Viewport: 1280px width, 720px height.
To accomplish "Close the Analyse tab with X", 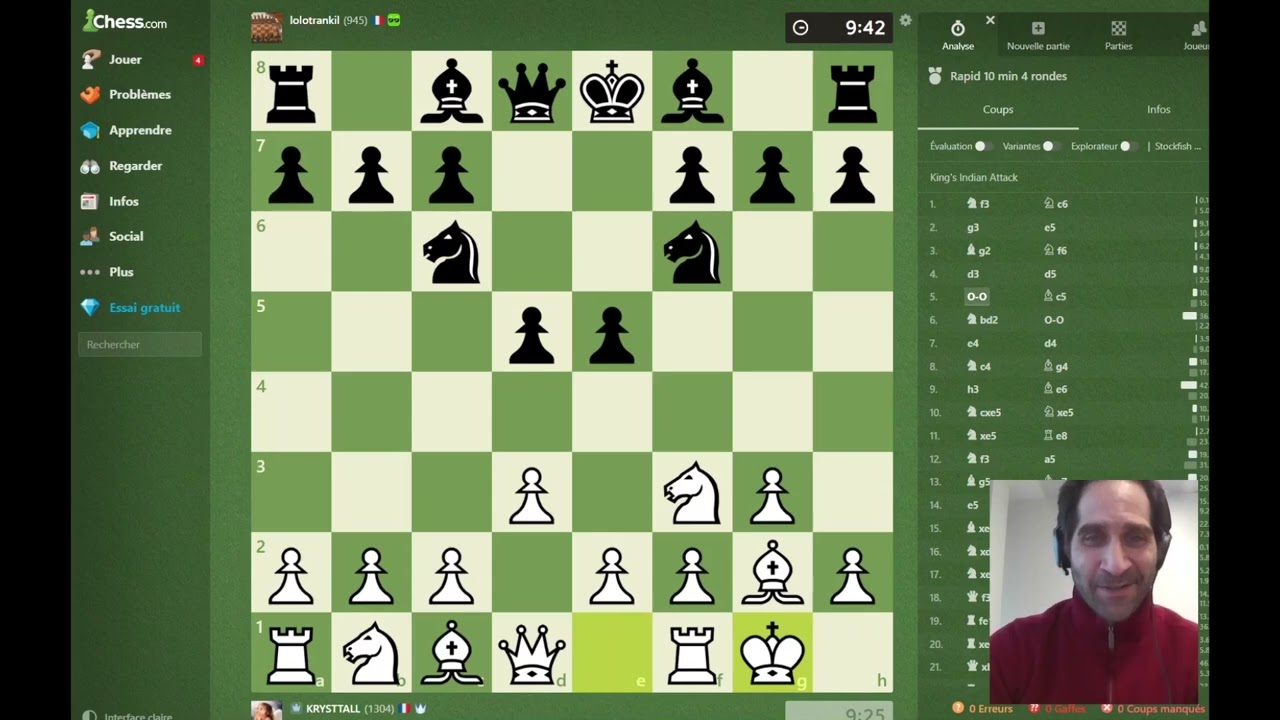I will coord(990,20).
